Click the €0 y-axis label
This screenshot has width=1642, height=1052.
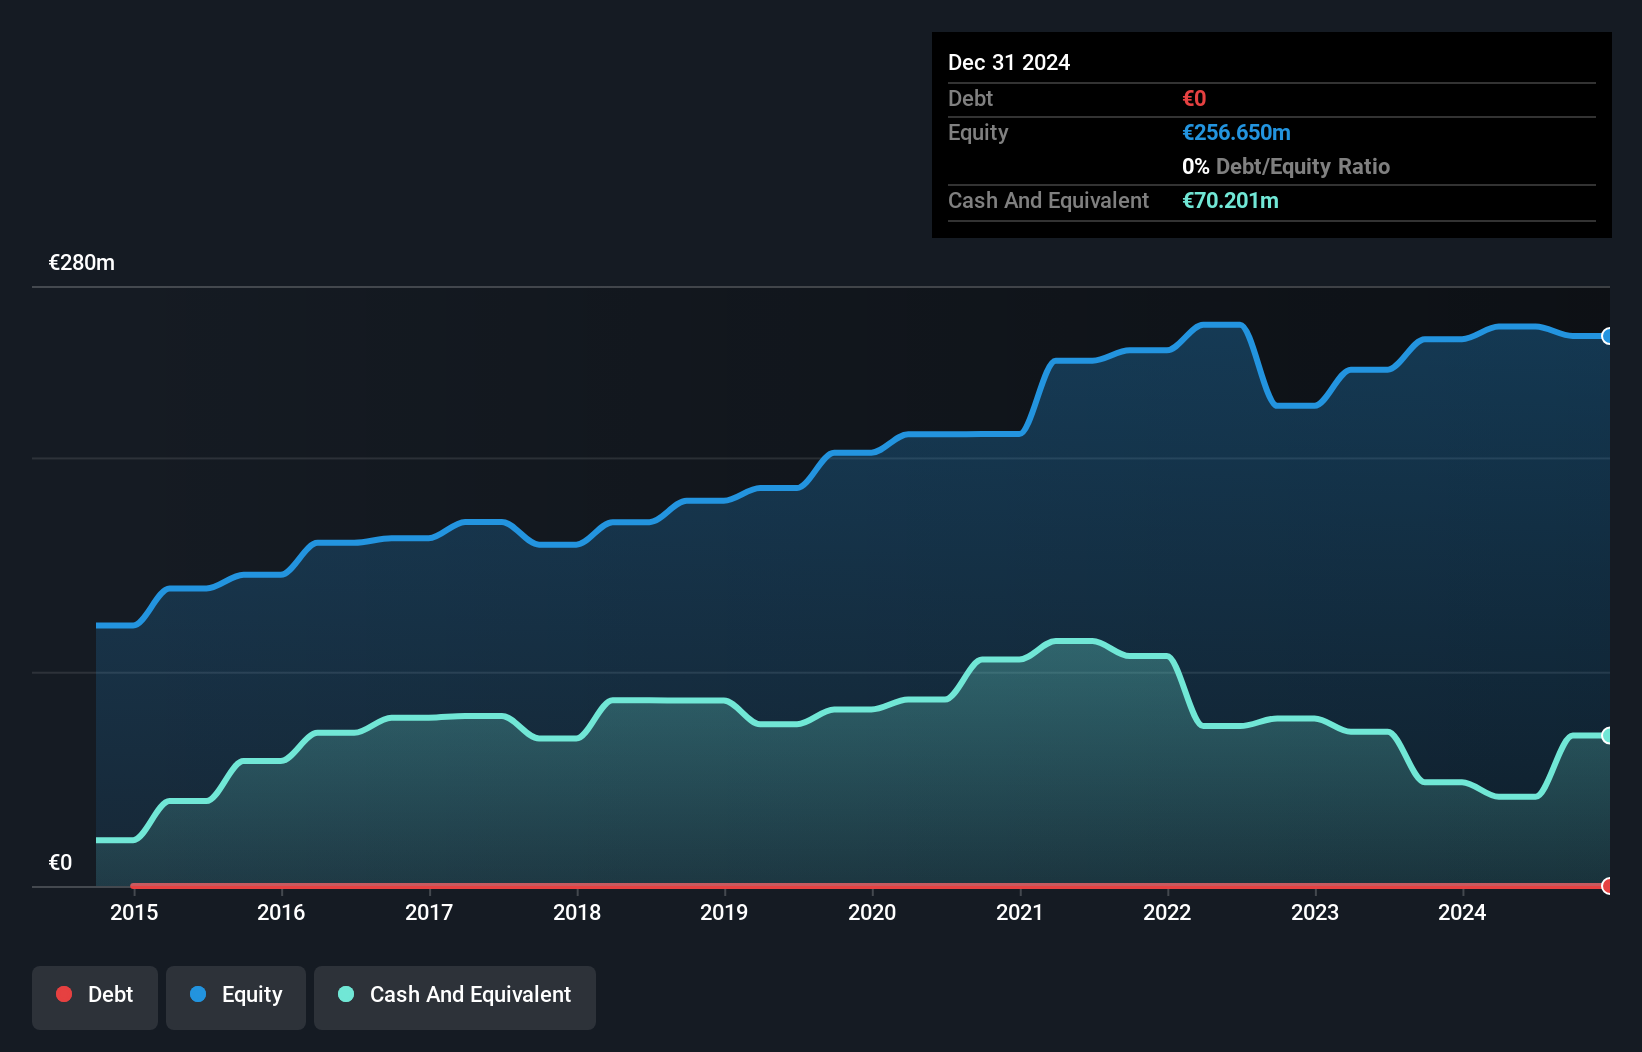click(x=60, y=863)
